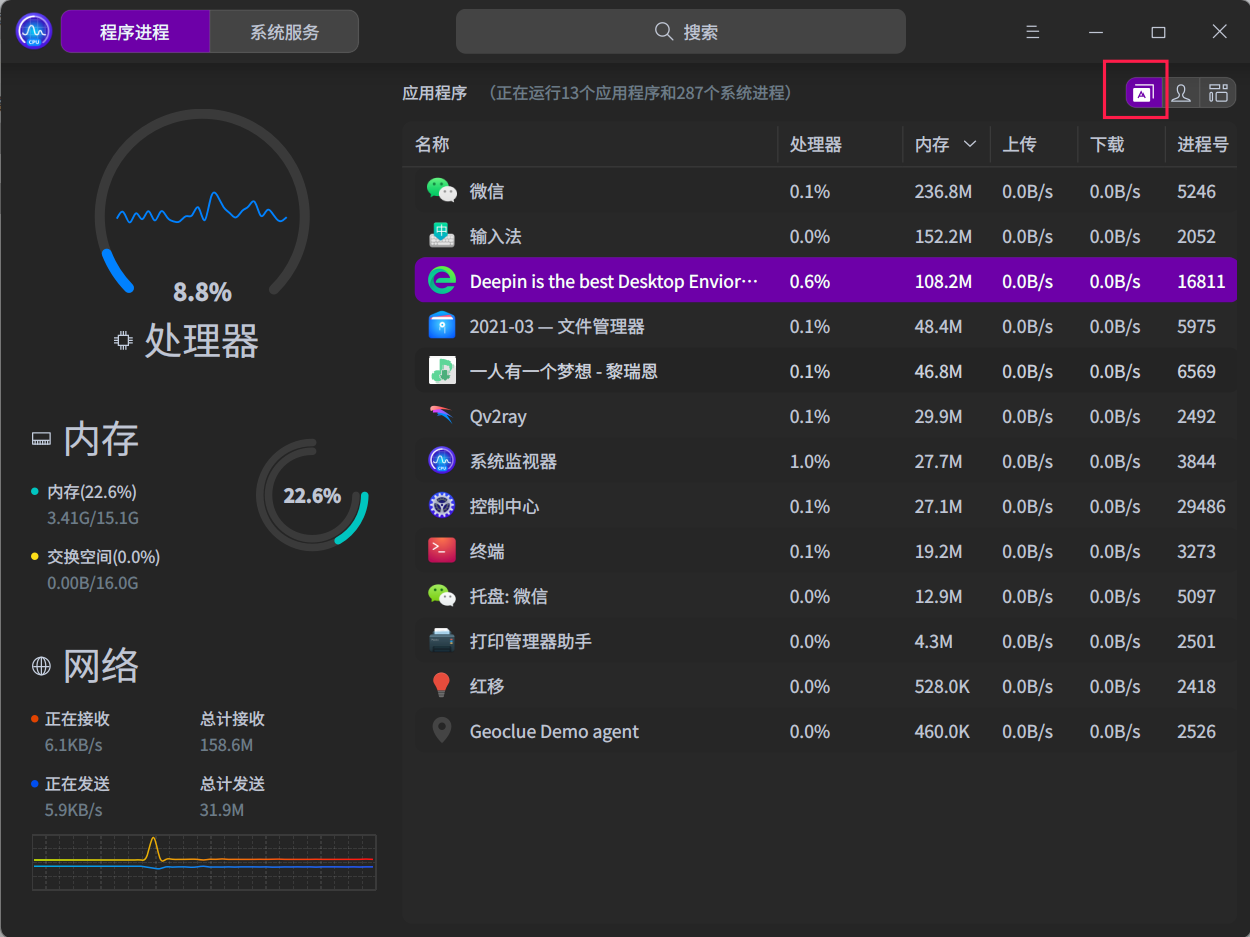
Task: Show all processes filter
Action: [x=1218, y=93]
